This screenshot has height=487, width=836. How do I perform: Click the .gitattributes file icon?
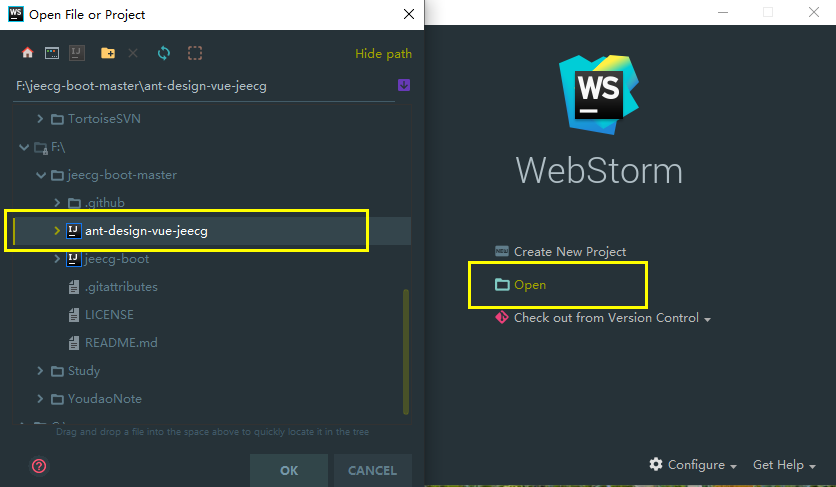pyautogui.click(x=74, y=287)
